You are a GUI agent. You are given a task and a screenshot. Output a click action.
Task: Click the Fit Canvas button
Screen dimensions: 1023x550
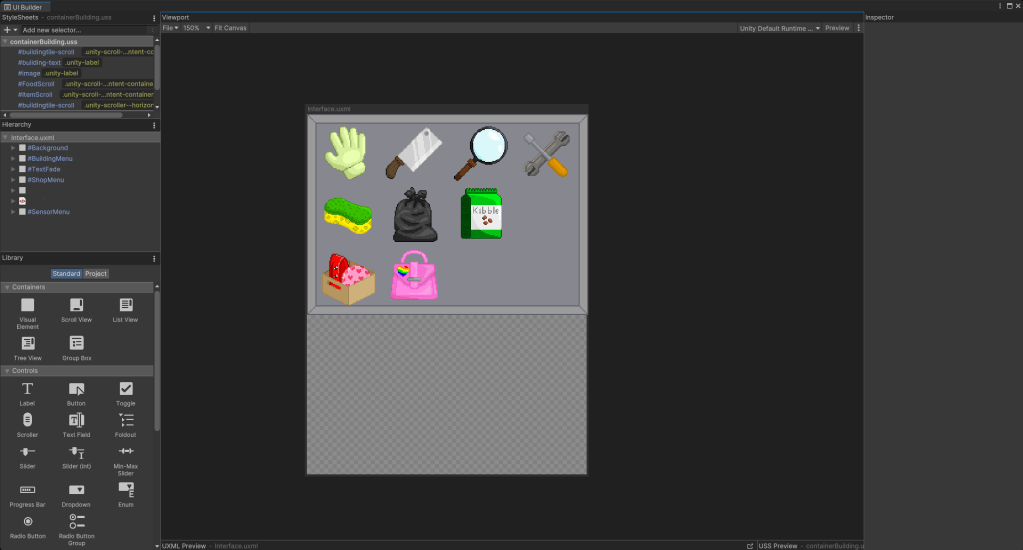230,28
